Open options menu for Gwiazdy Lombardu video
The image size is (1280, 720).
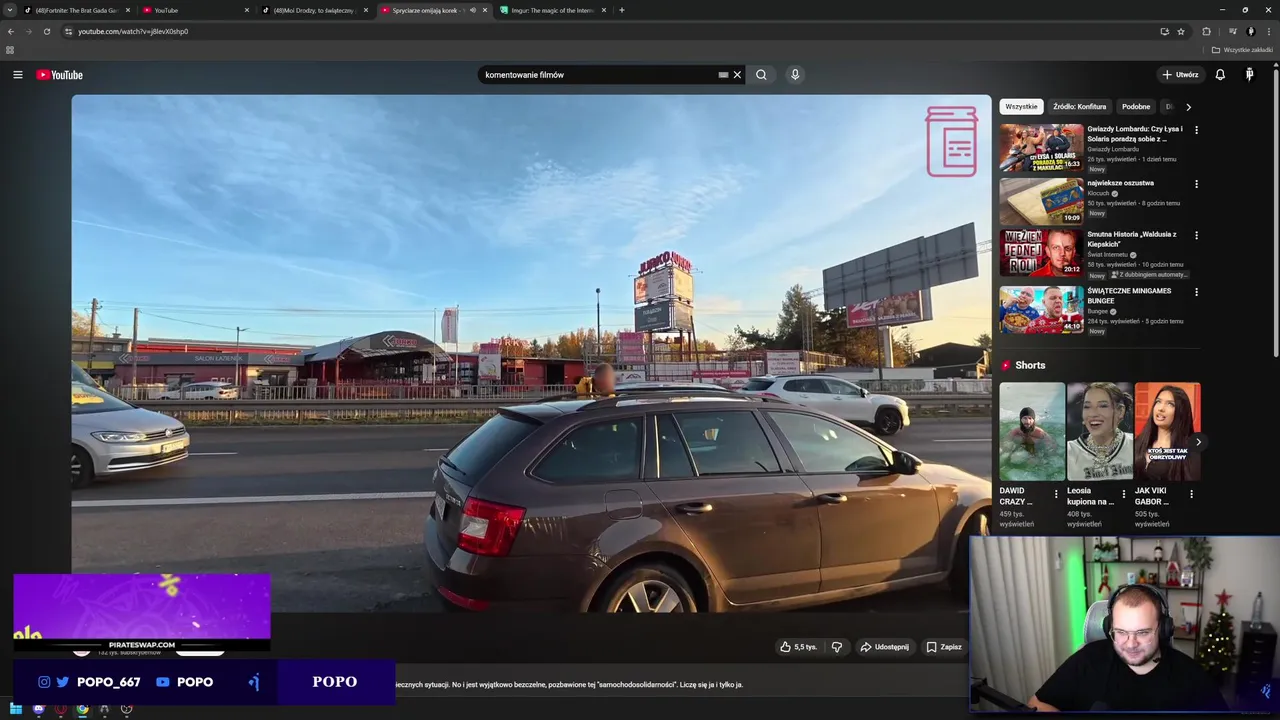(1196, 130)
